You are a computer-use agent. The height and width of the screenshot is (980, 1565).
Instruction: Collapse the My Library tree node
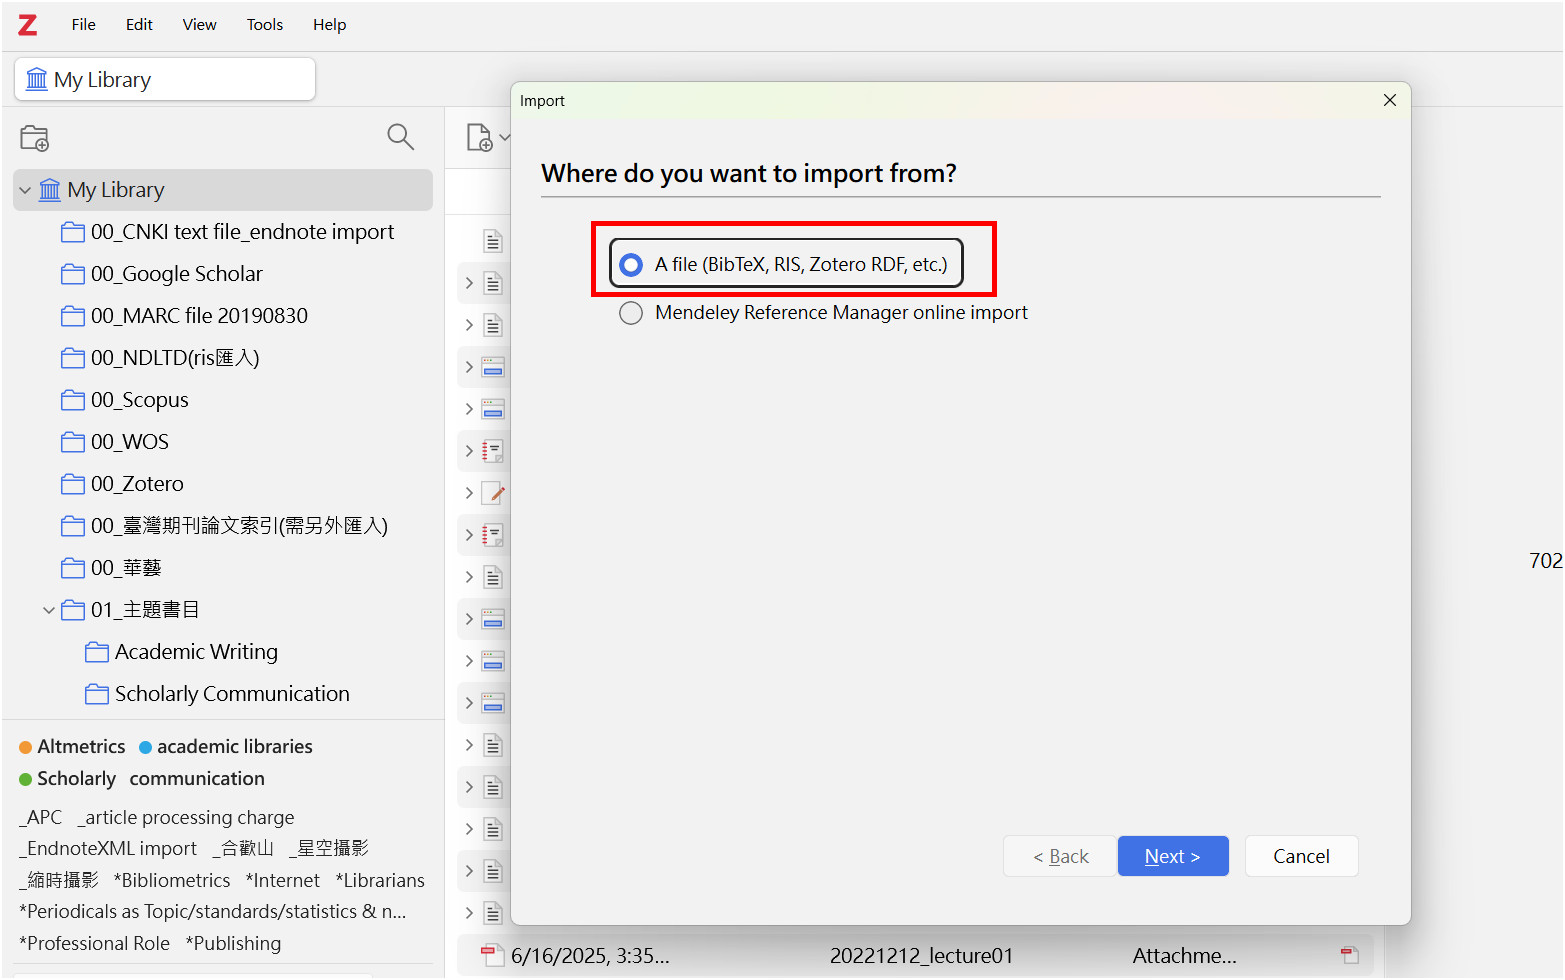25,190
